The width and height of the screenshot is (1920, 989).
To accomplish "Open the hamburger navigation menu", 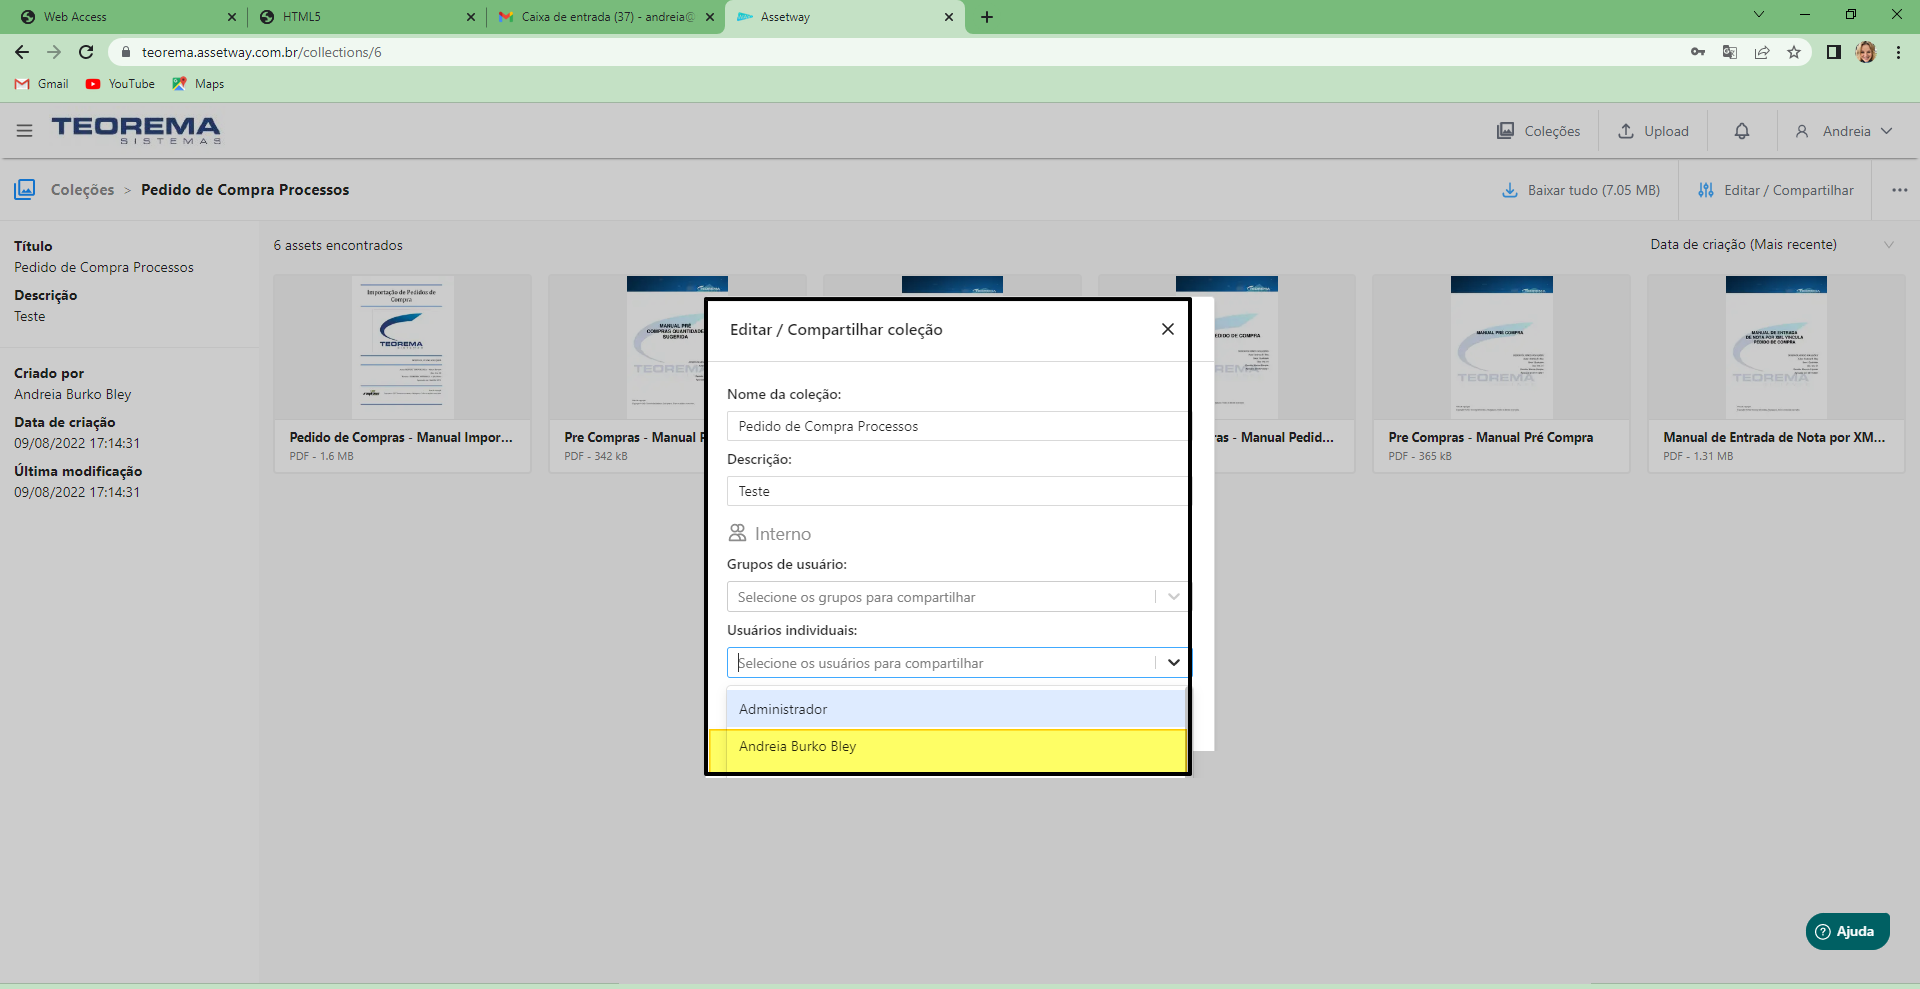I will 25,131.
